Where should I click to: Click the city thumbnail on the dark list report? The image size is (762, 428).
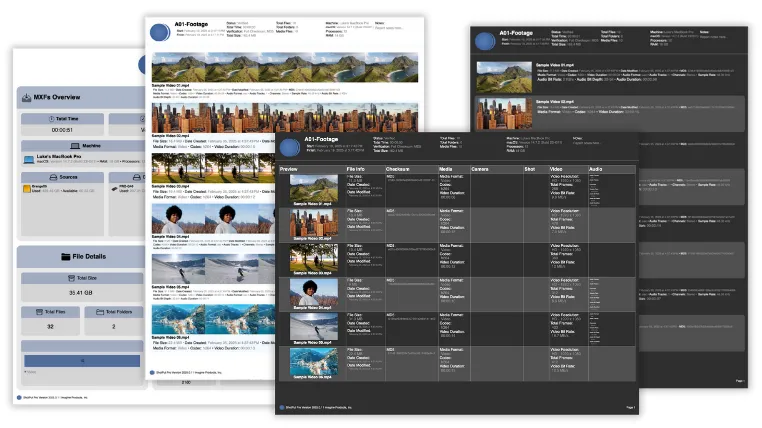tap(504, 114)
